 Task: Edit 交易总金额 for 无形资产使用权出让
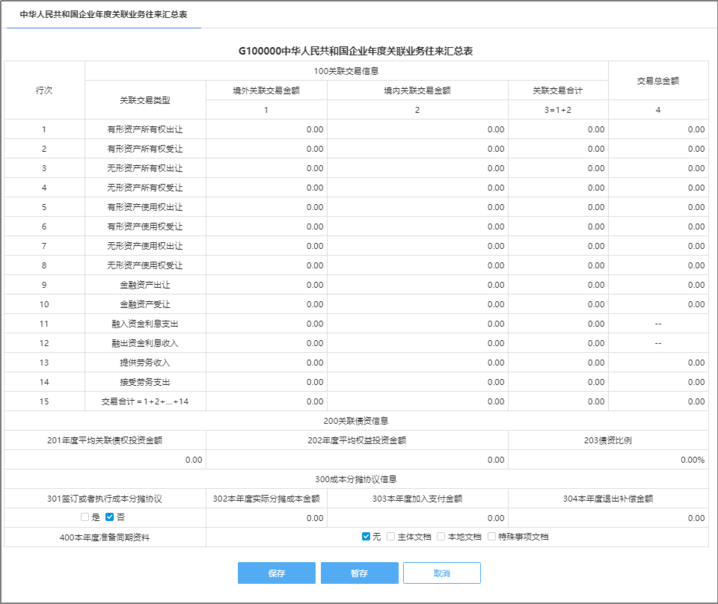(x=658, y=246)
